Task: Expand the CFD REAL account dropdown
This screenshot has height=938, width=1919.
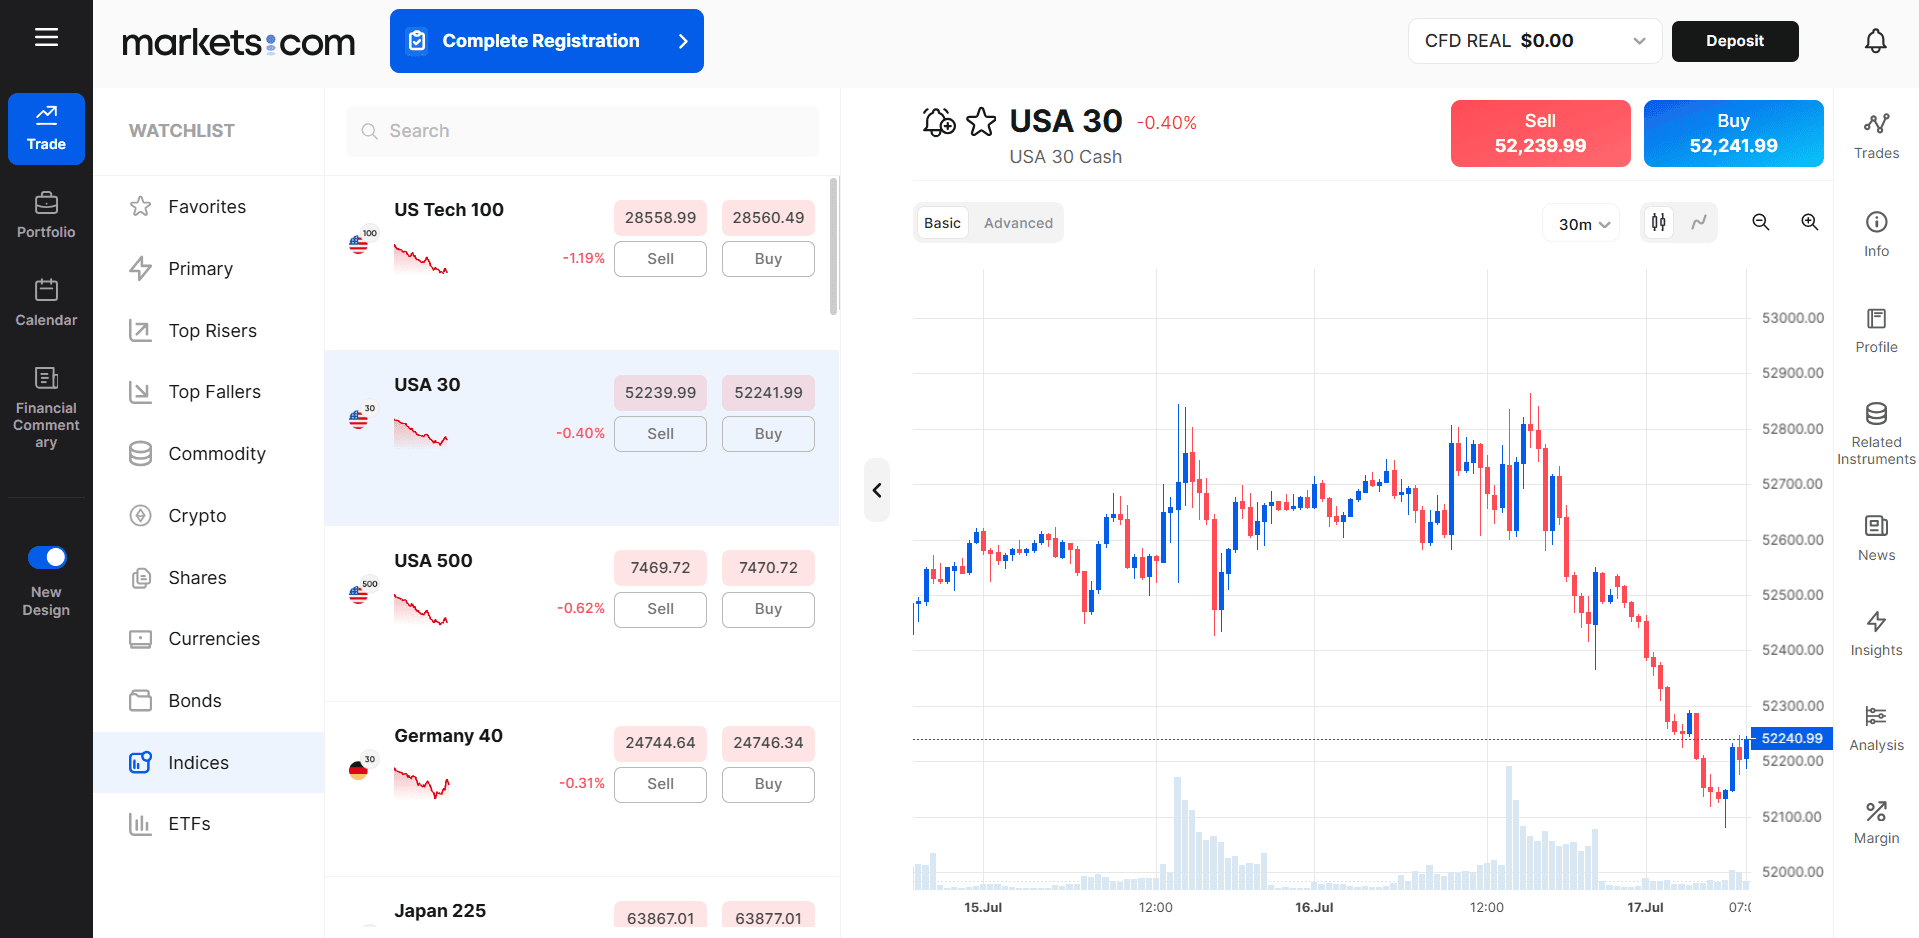Action: [x=1535, y=41]
